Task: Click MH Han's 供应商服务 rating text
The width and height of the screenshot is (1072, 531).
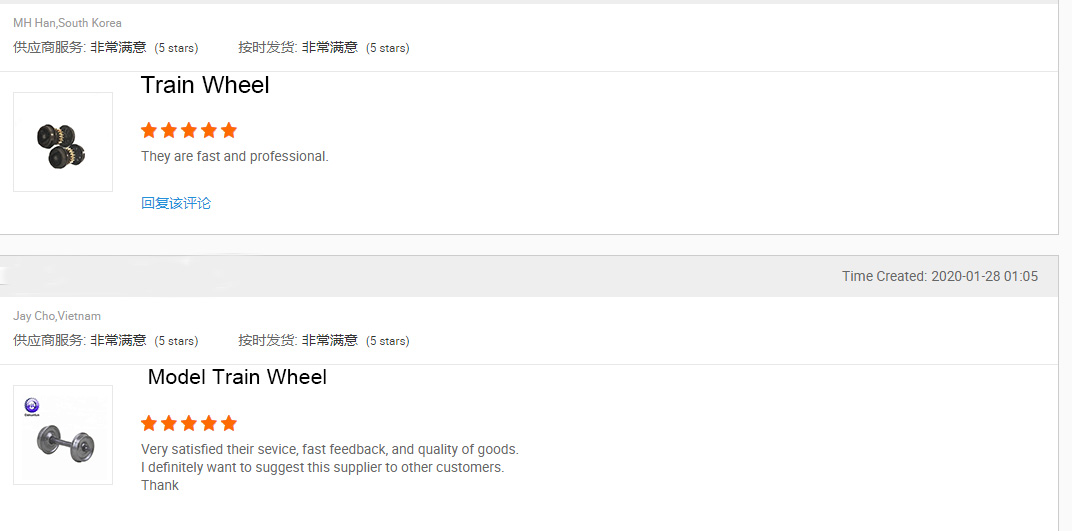Action: point(105,47)
